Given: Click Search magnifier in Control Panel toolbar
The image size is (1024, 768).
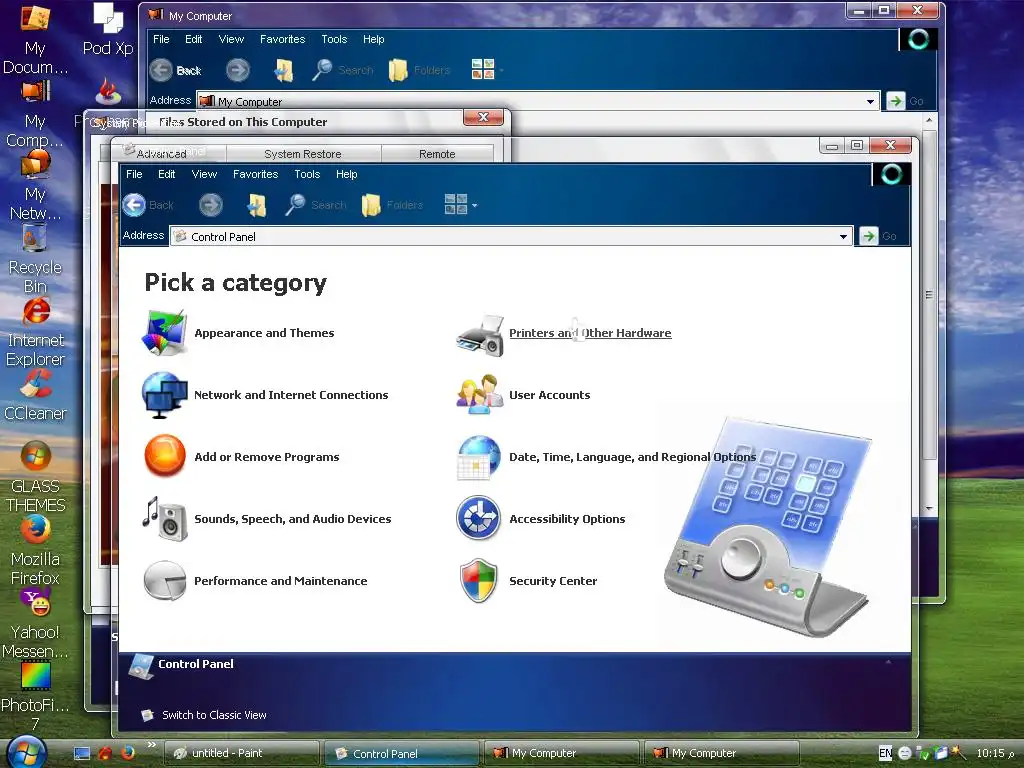Looking at the screenshot, I should click(x=295, y=205).
